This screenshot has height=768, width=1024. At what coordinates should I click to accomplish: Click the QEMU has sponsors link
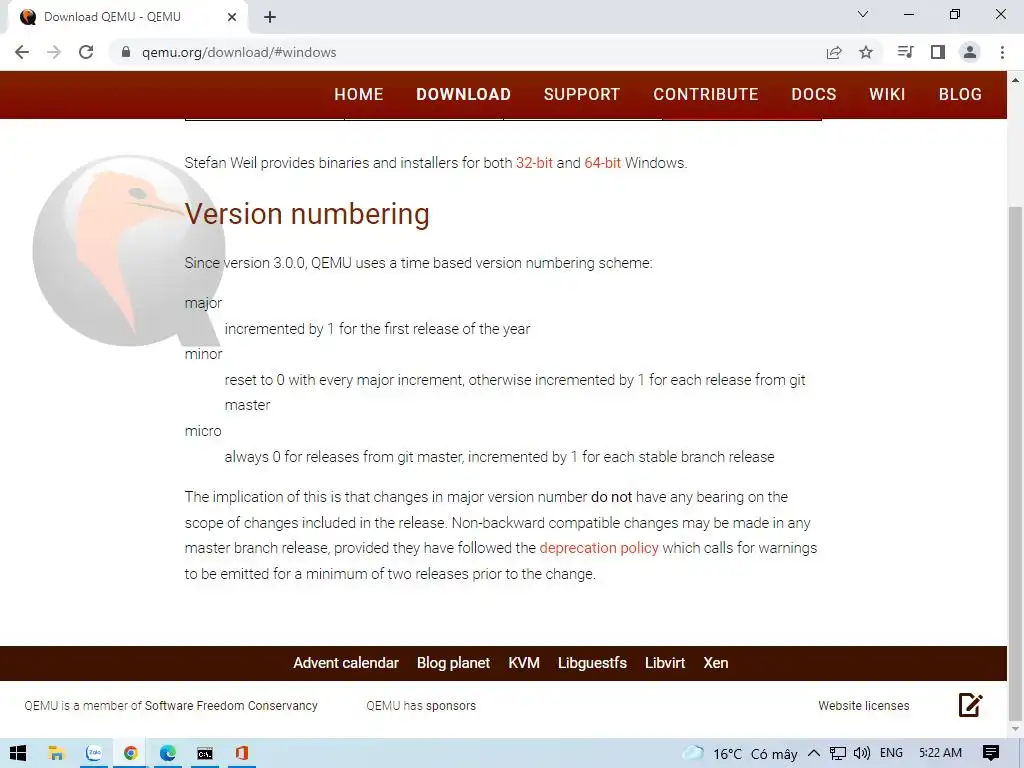coord(421,706)
